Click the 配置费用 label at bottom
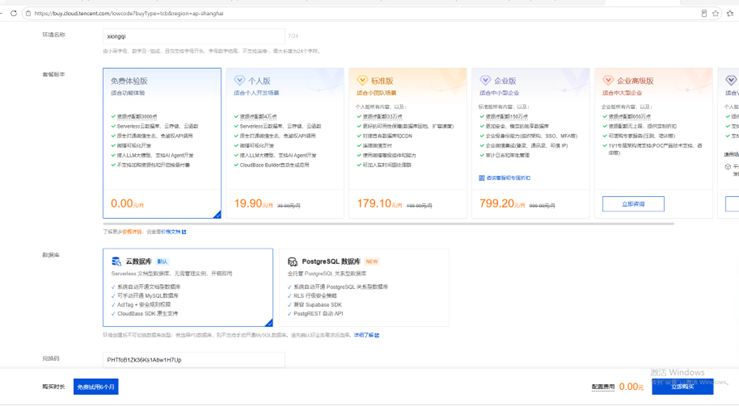This screenshot has width=739, height=406. coord(603,387)
